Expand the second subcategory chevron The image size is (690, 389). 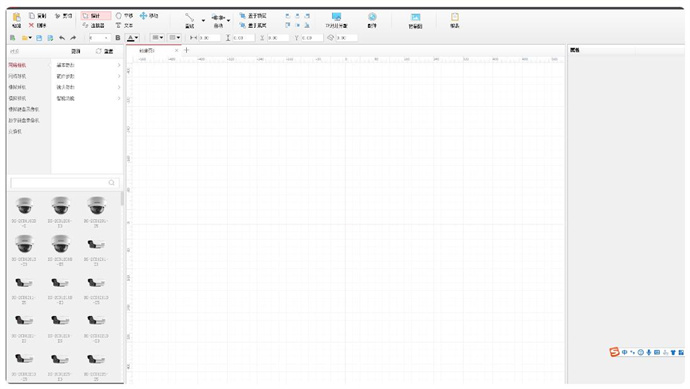point(119,76)
